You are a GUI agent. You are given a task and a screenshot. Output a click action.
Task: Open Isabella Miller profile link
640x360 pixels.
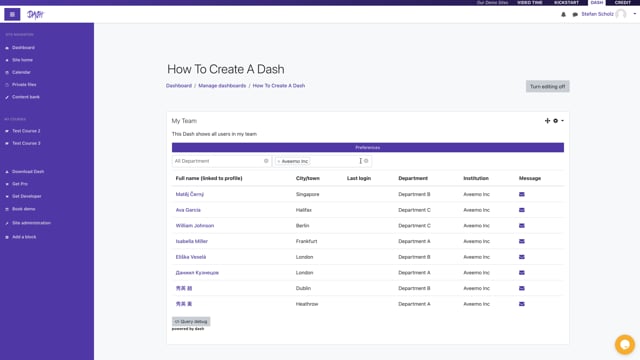click(192, 241)
